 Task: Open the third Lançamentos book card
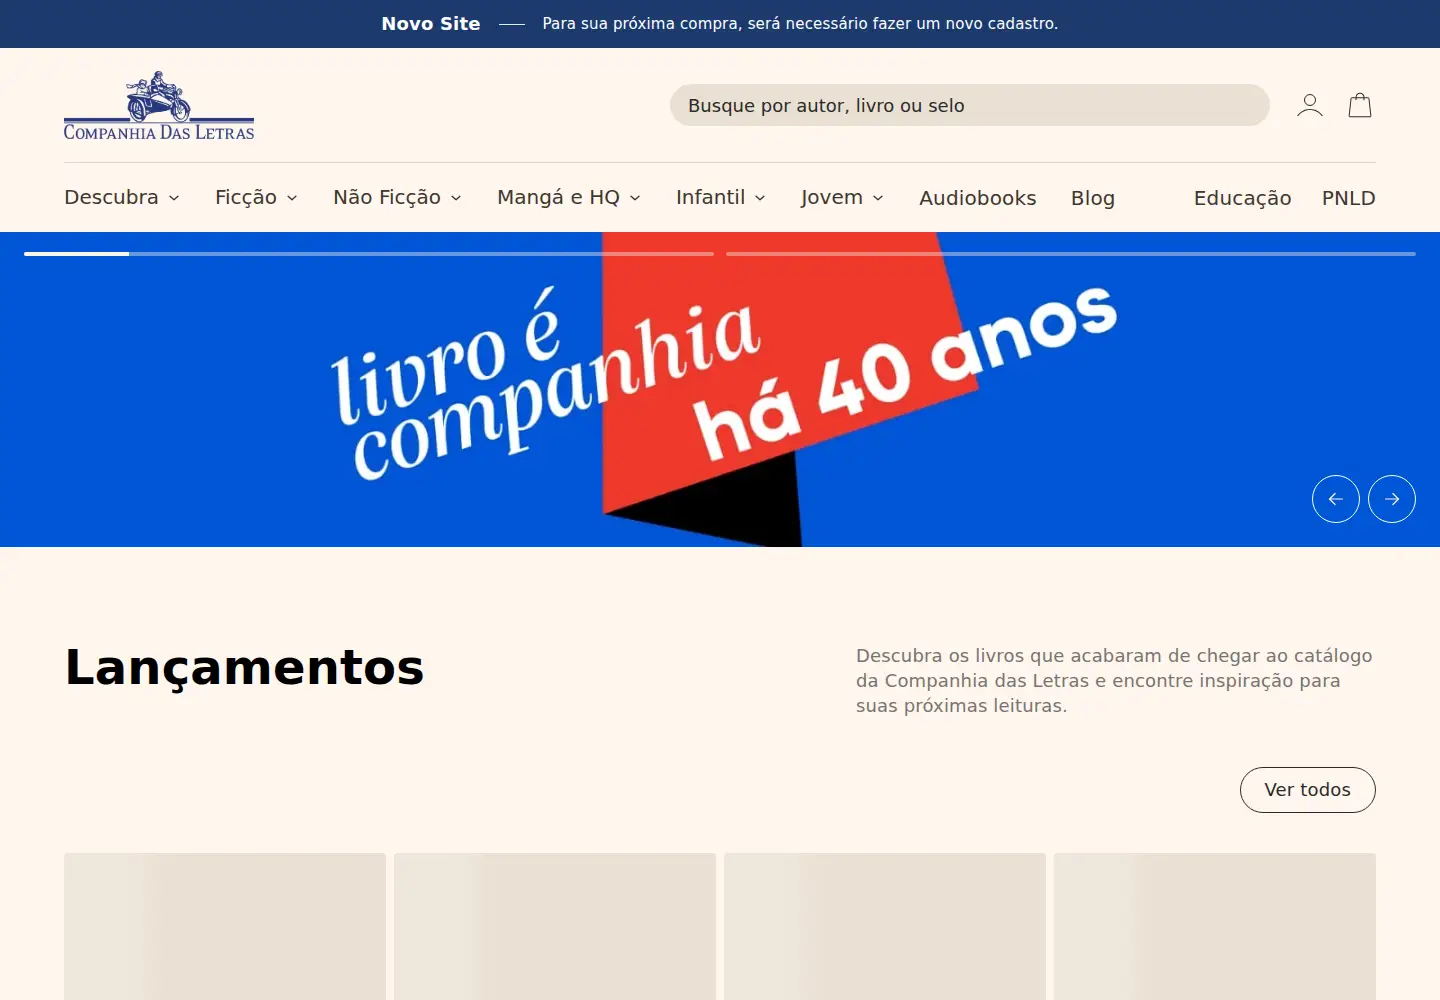[x=885, y=926]
